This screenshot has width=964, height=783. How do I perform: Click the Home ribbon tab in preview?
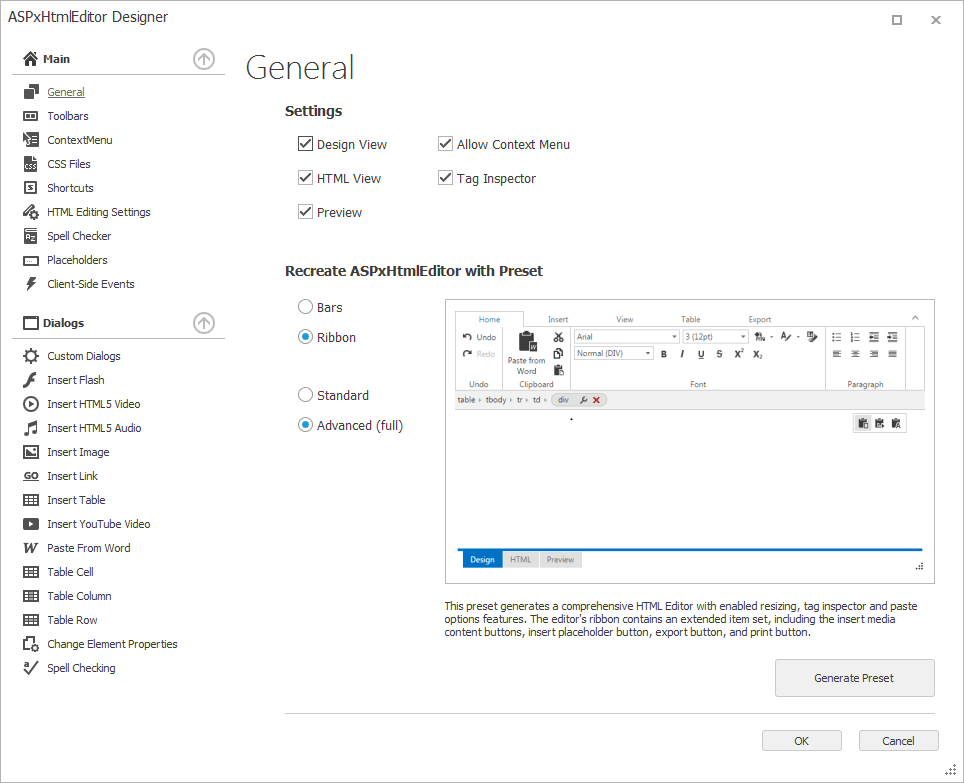coord(489,320)
